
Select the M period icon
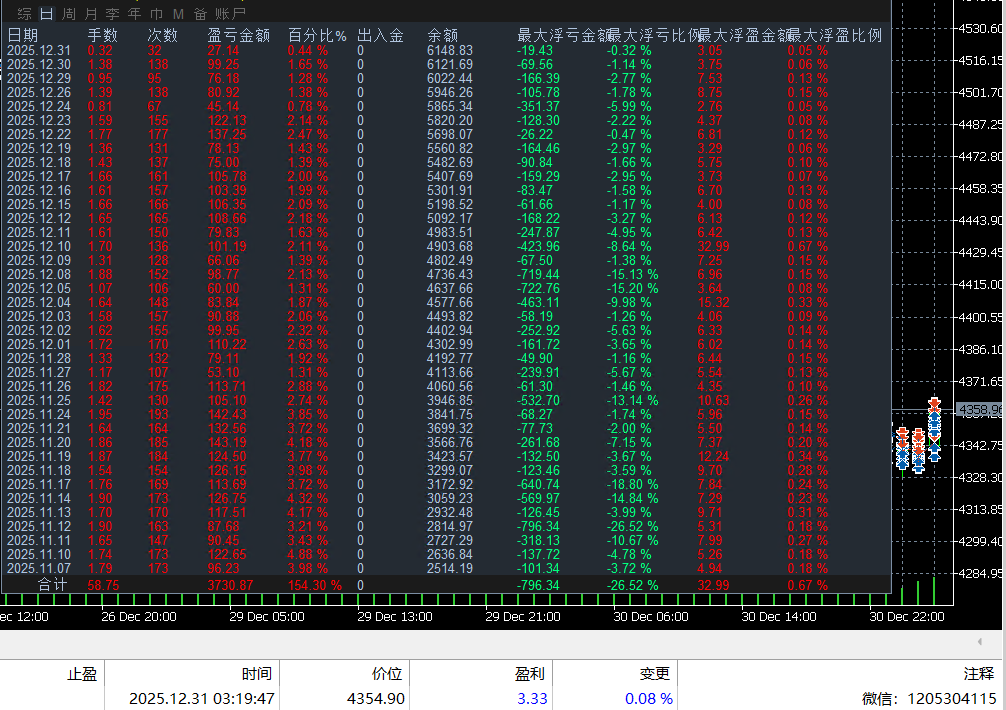point(179,14)
